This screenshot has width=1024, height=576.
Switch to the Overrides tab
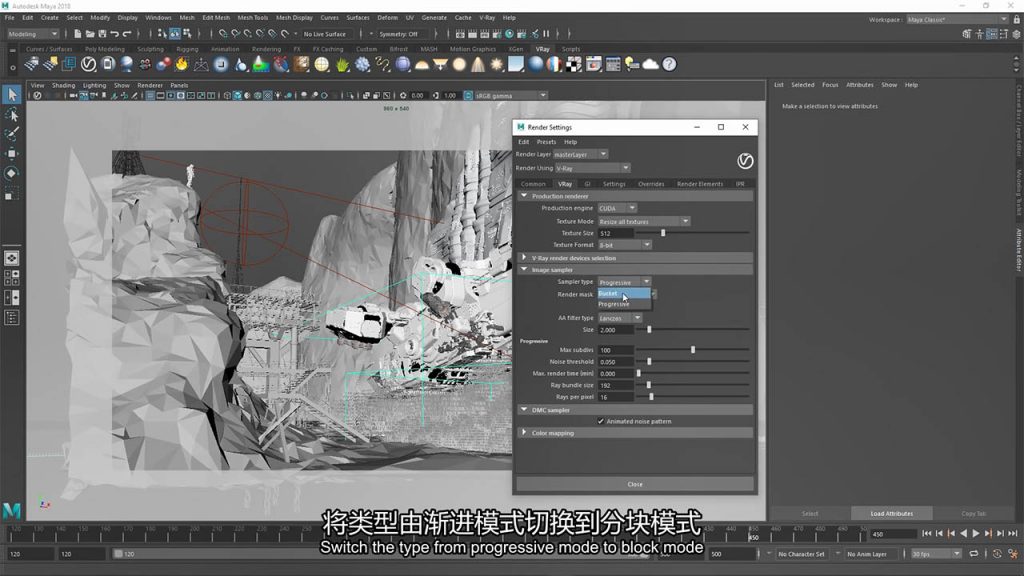pos(650,184)
